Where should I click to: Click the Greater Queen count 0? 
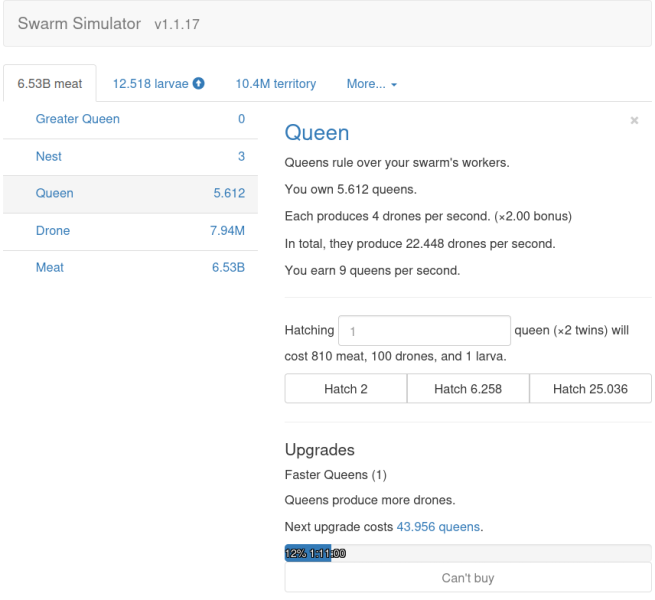tap(241, 119)
